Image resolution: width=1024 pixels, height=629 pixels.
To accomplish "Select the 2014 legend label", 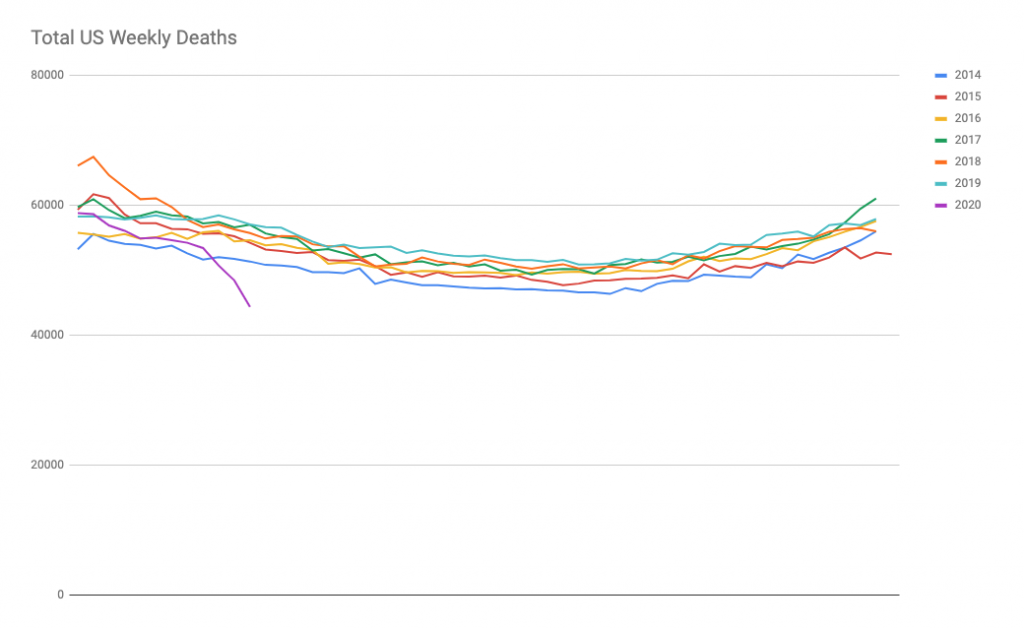I will (967, 75).
